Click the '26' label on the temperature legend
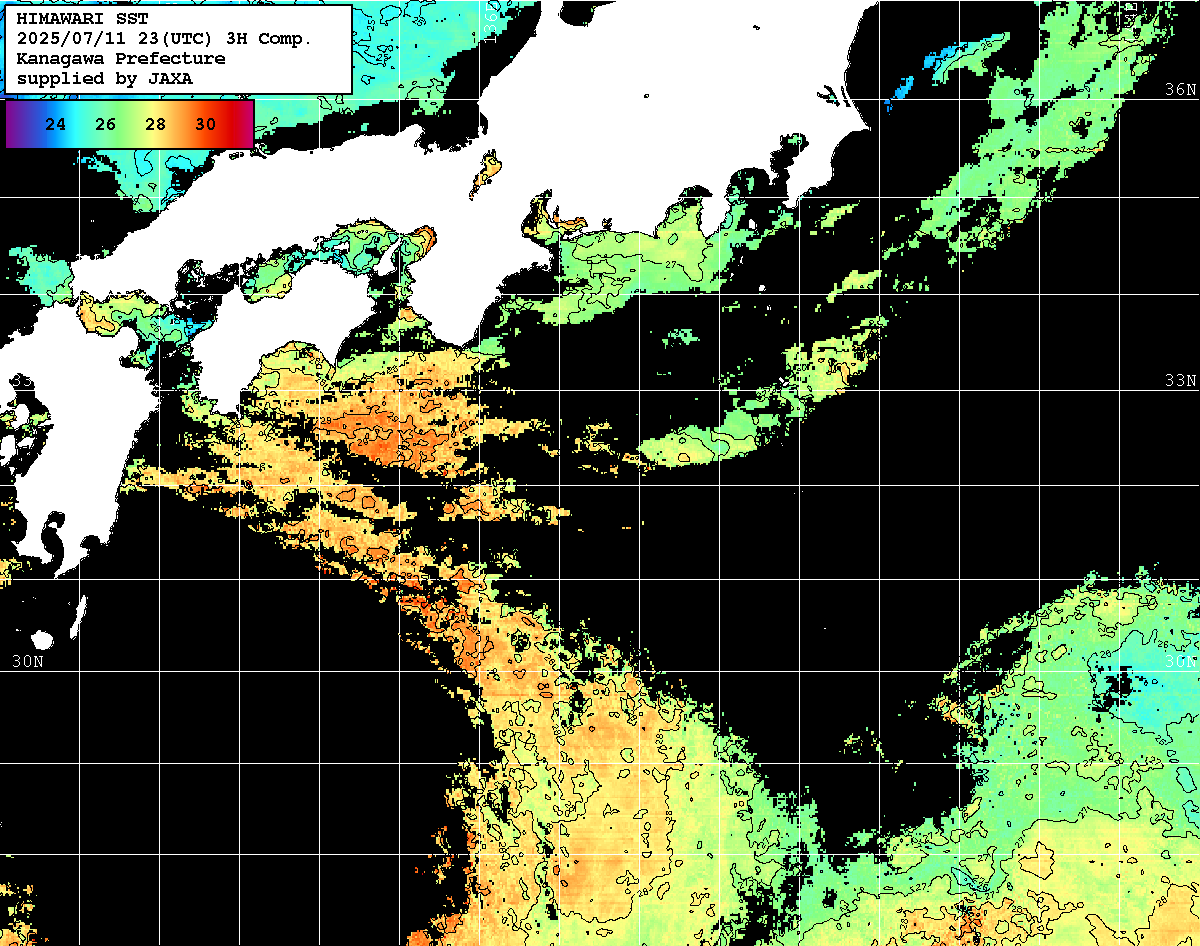The width and height of the screenshot is (1200, 946). coord(106,124)
